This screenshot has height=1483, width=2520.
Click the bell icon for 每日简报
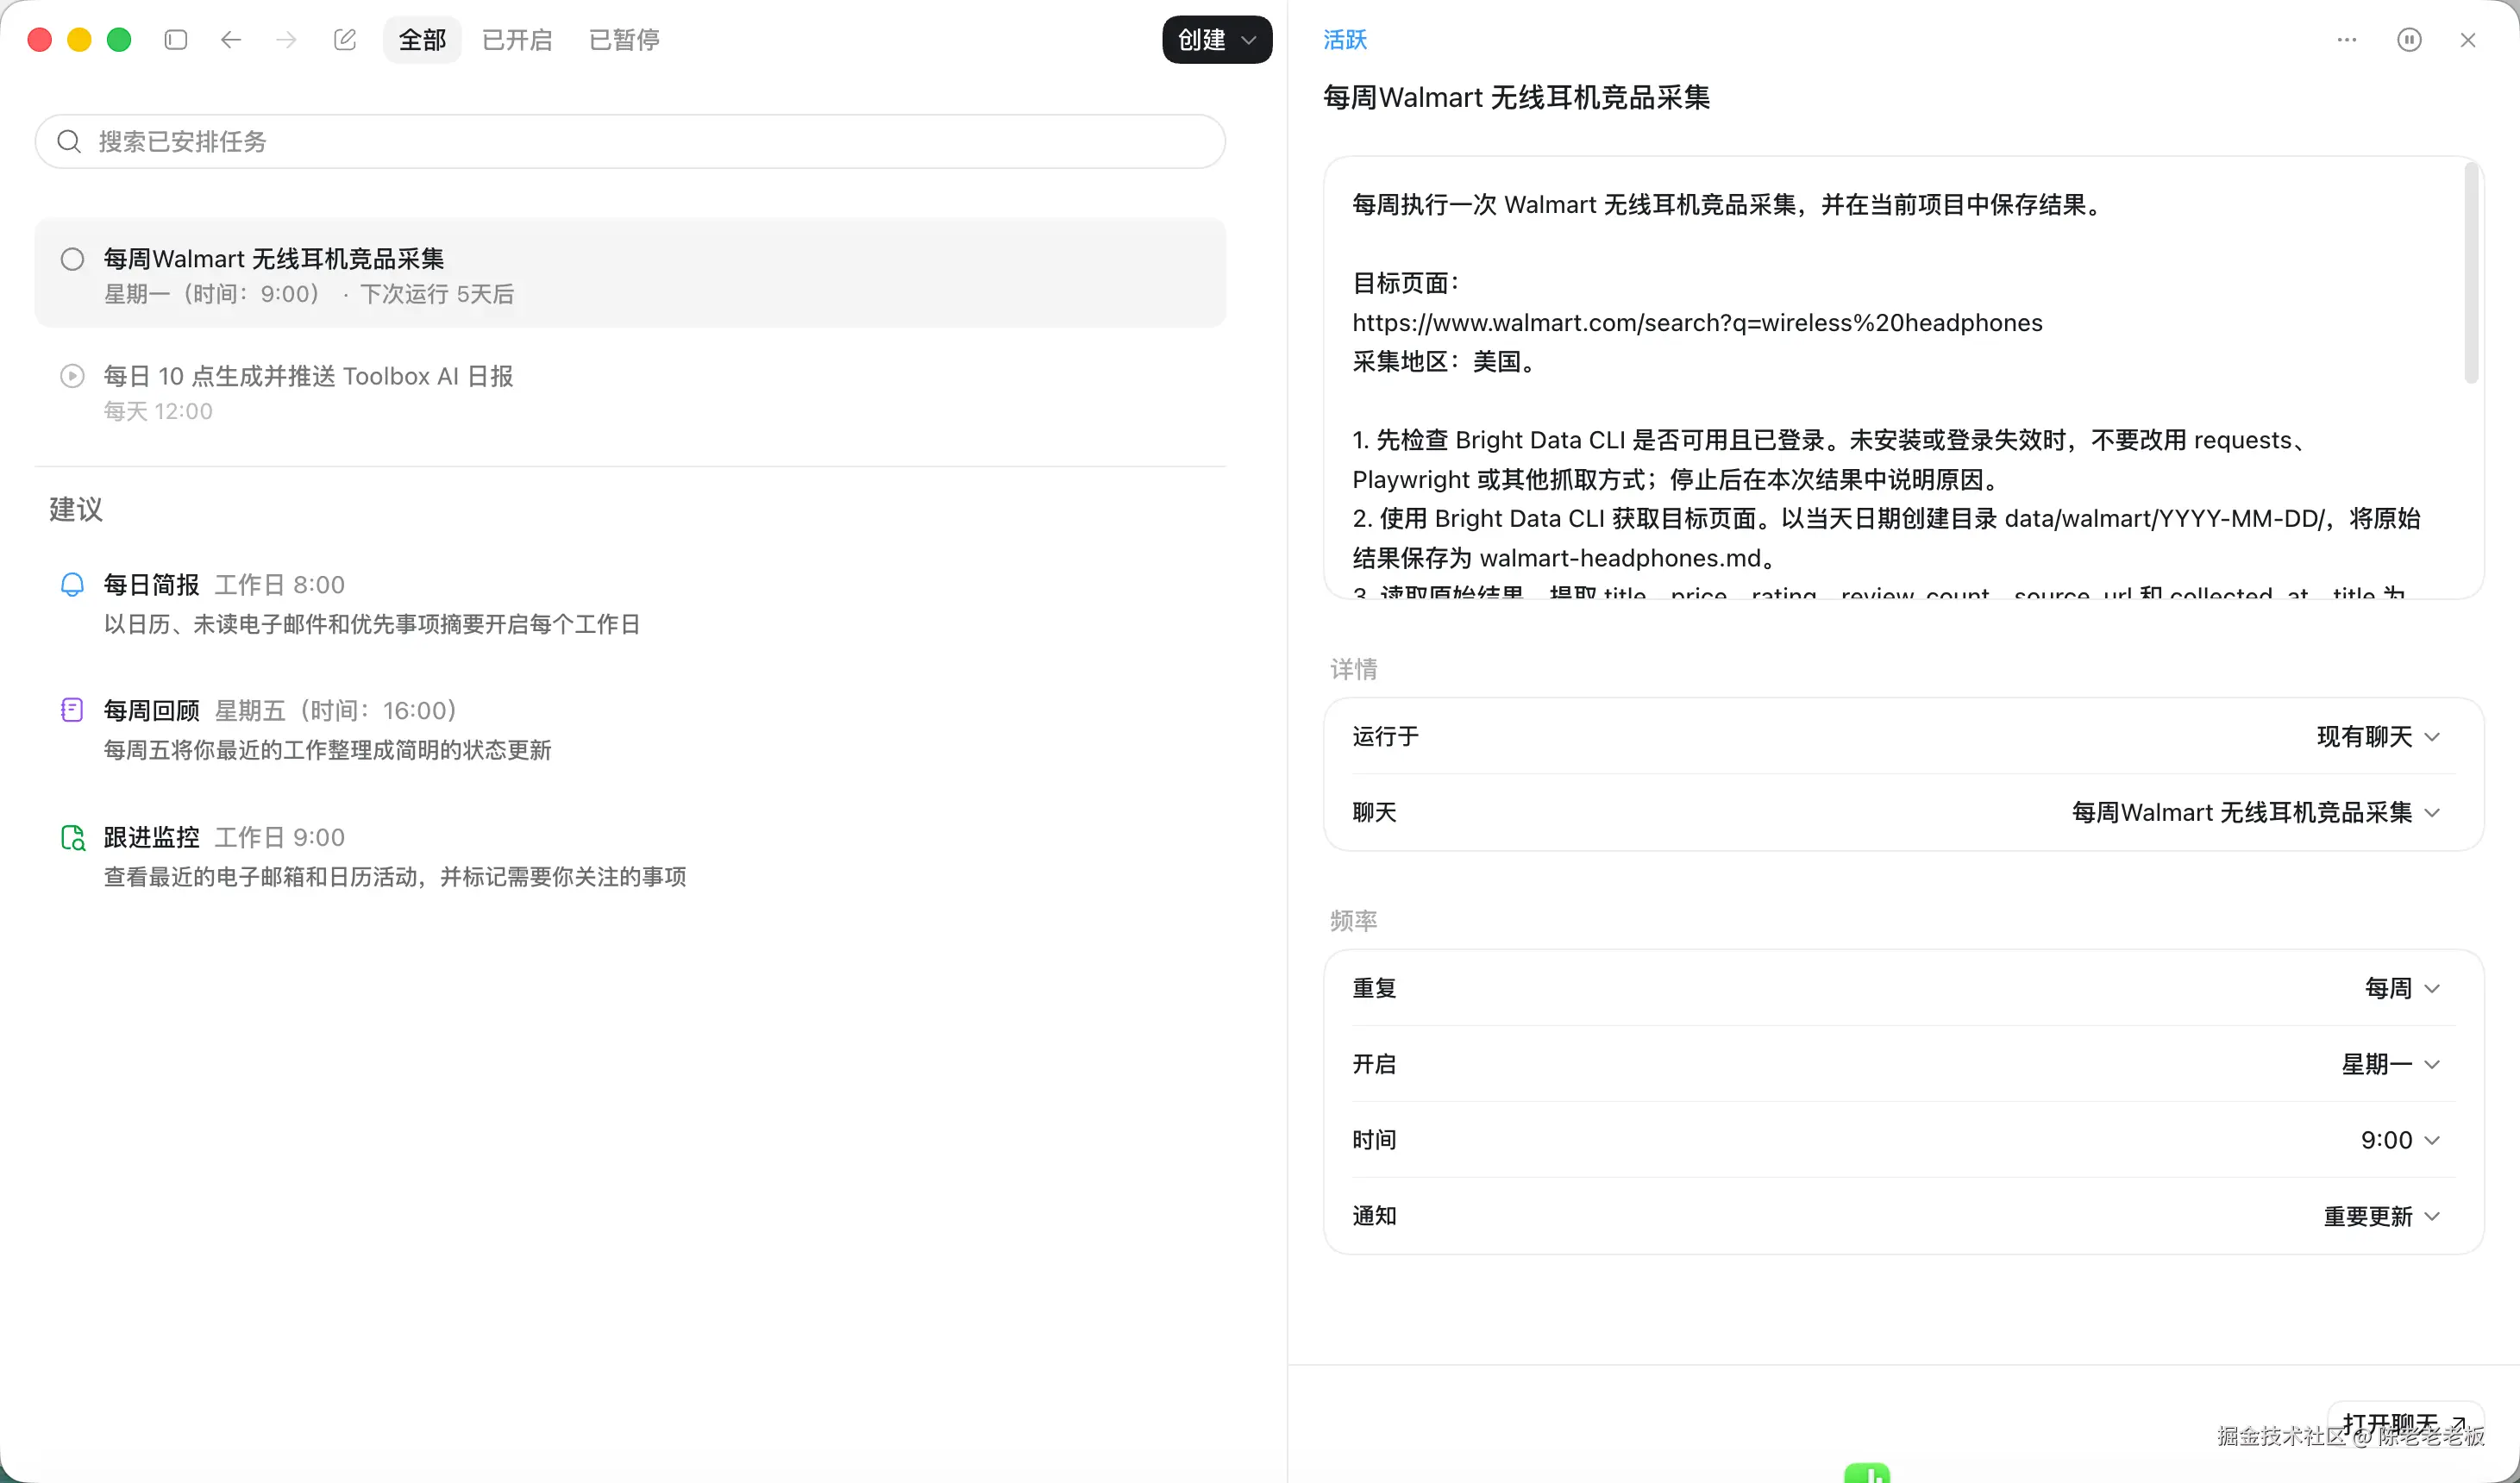point(72,584)
